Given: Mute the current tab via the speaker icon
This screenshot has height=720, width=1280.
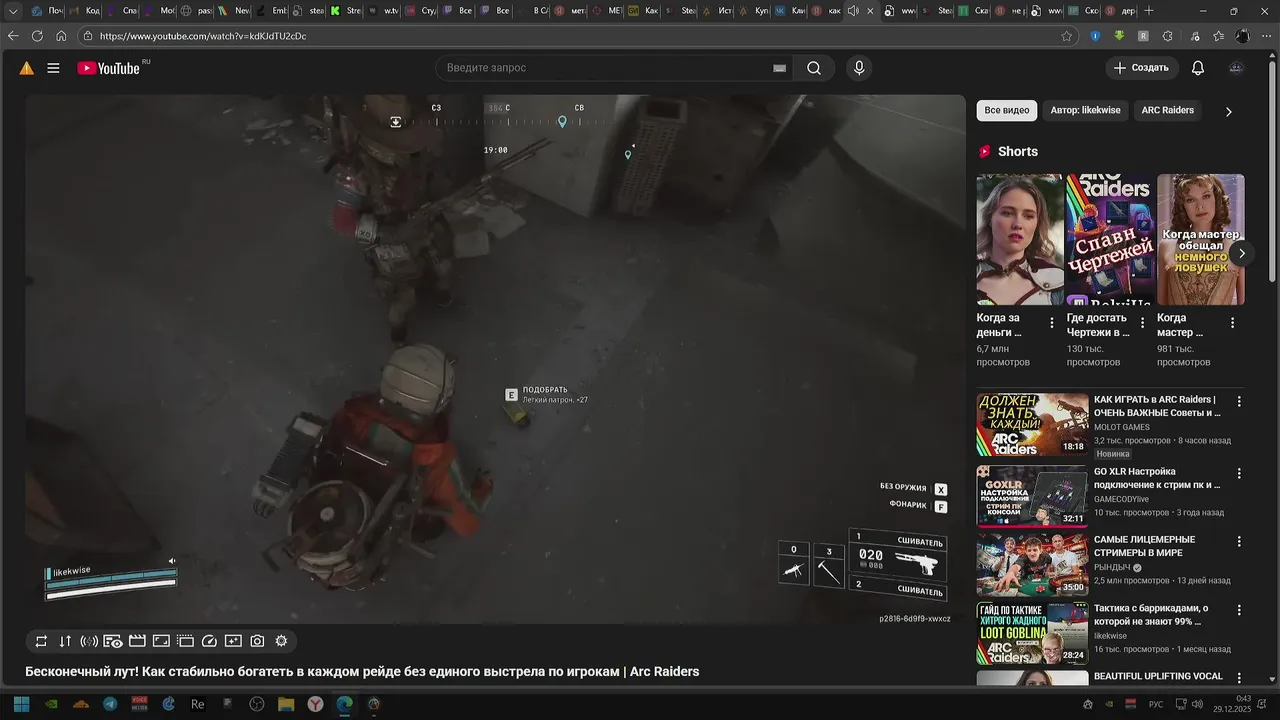Looking at the screenshot, I should [853, 11].
